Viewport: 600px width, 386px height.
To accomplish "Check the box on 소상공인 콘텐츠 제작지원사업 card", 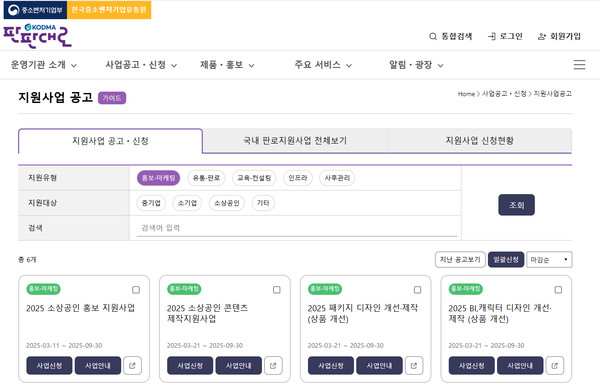I will pyautogui.click(x=277, y=290).
